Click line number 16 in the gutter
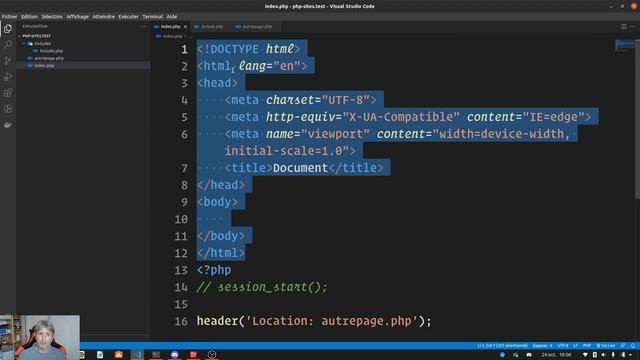Viewport: 640px width, 360px height. pyautogui.click(x=181, y=321)
